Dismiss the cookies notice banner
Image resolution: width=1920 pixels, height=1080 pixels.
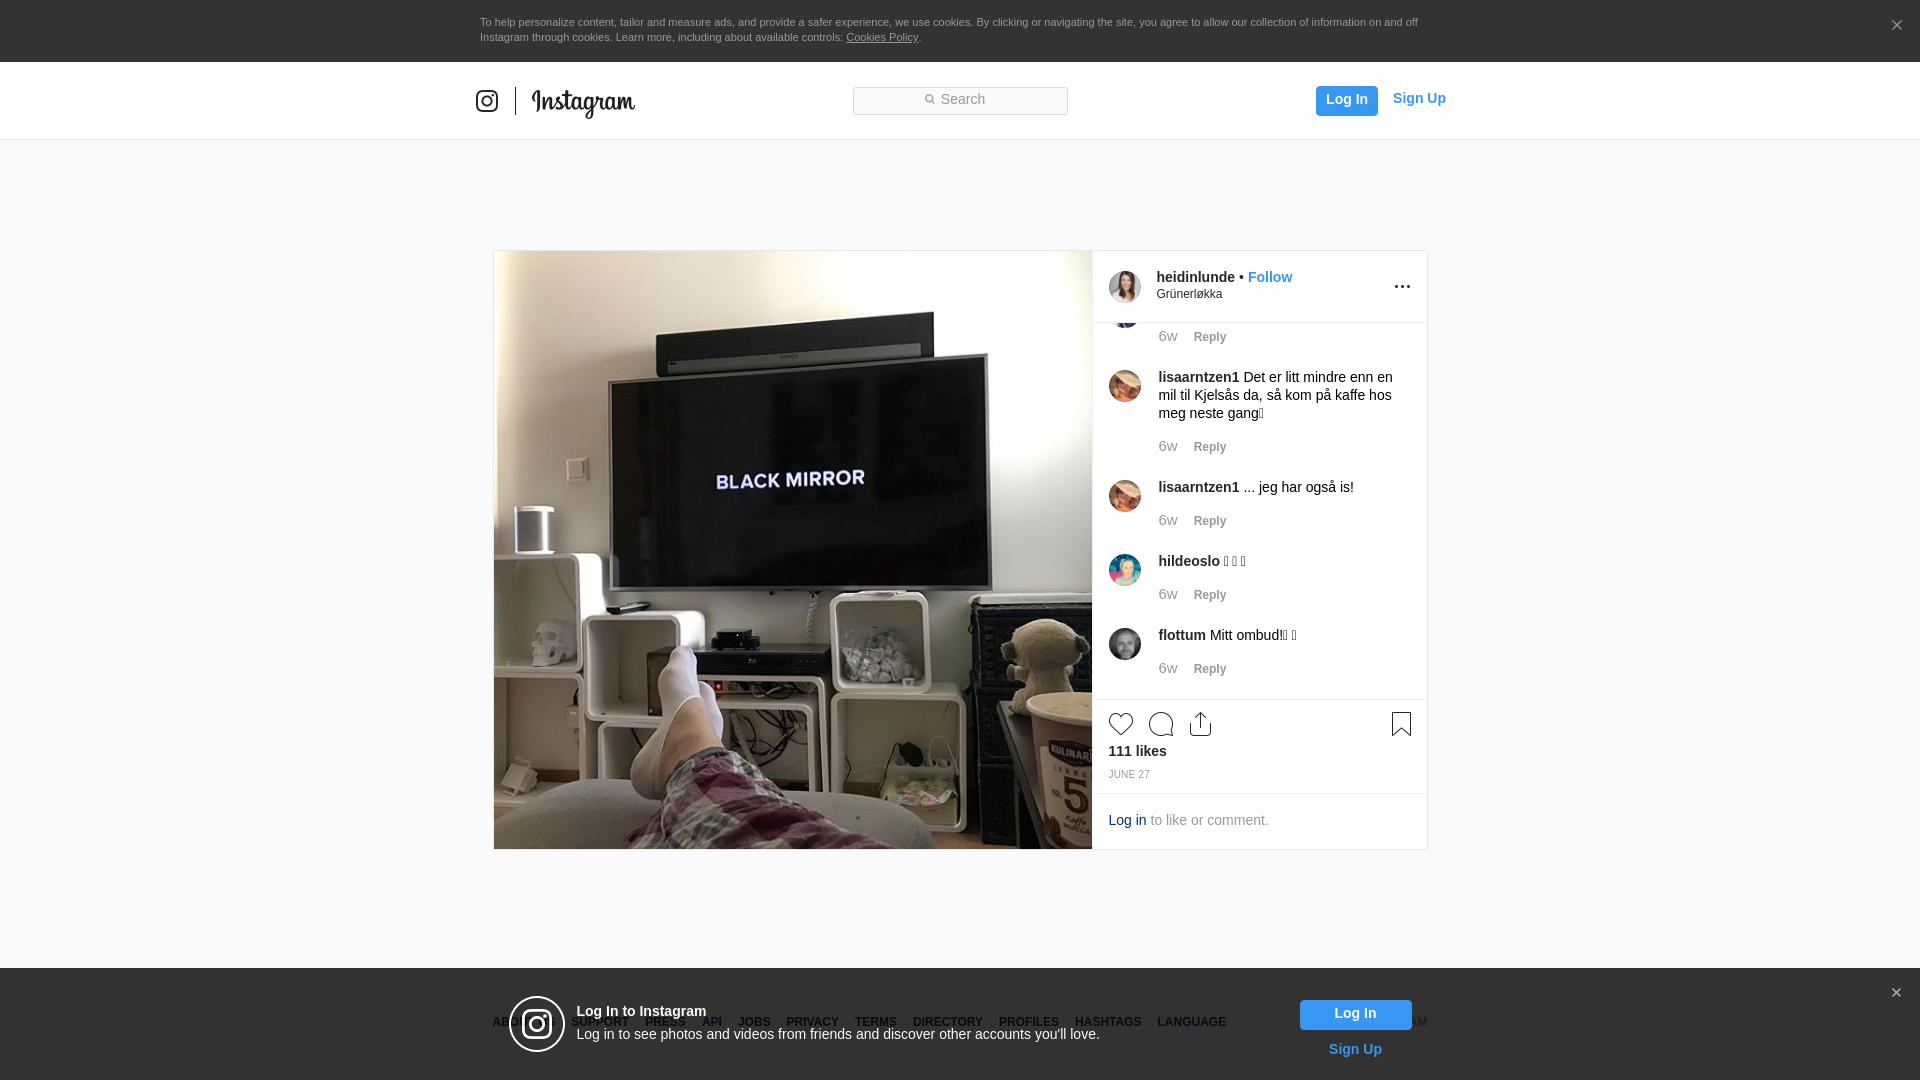1896,26
